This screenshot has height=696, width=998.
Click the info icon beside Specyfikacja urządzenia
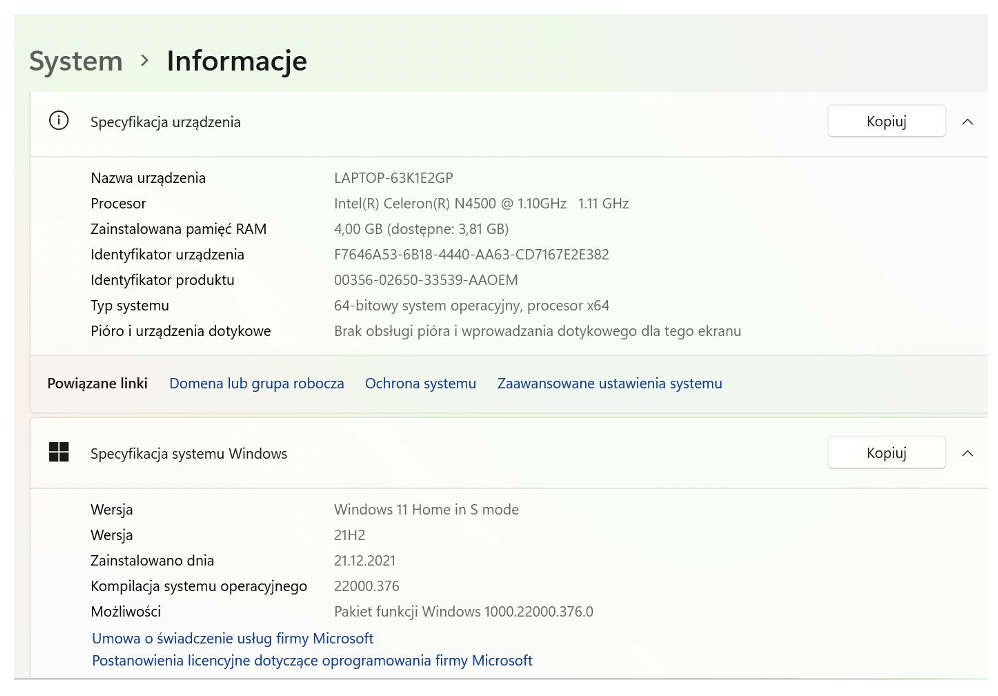click(59, 120)
